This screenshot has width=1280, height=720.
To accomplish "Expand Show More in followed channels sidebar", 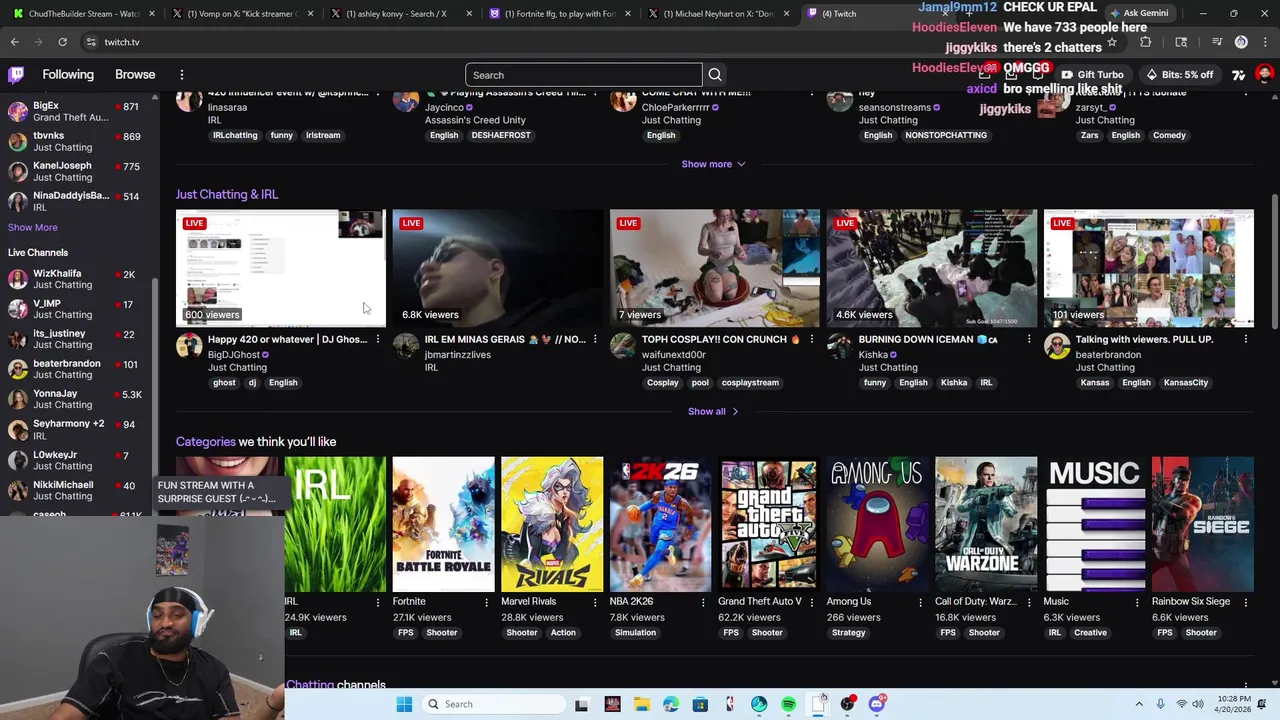I will tap(33, 227).
